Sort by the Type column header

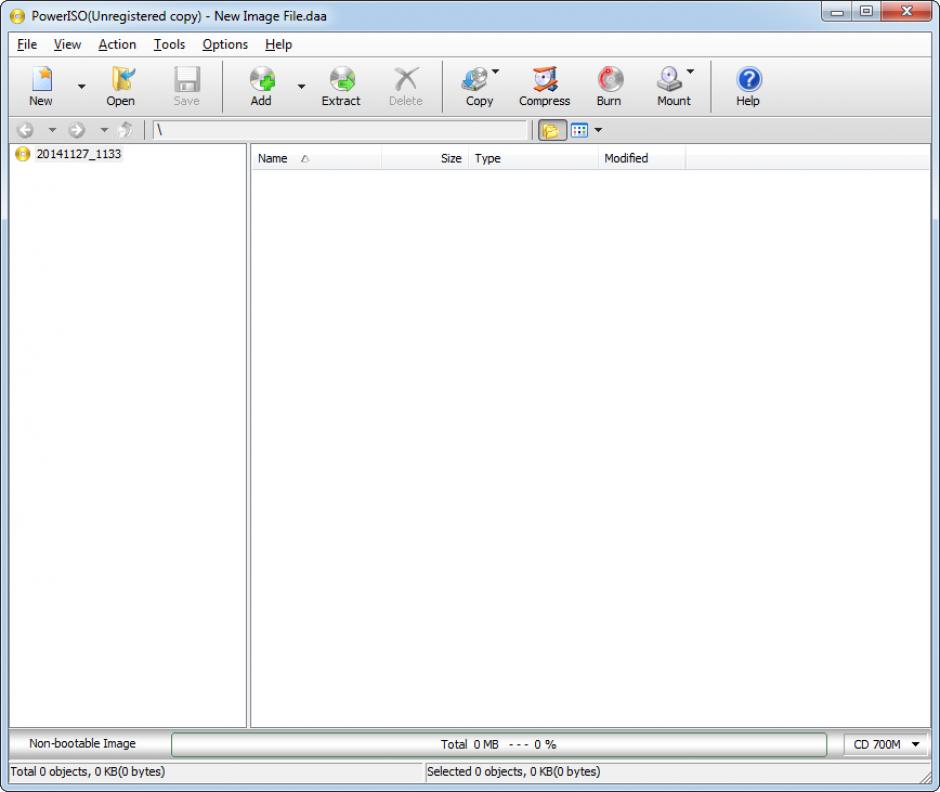(532, 158)
